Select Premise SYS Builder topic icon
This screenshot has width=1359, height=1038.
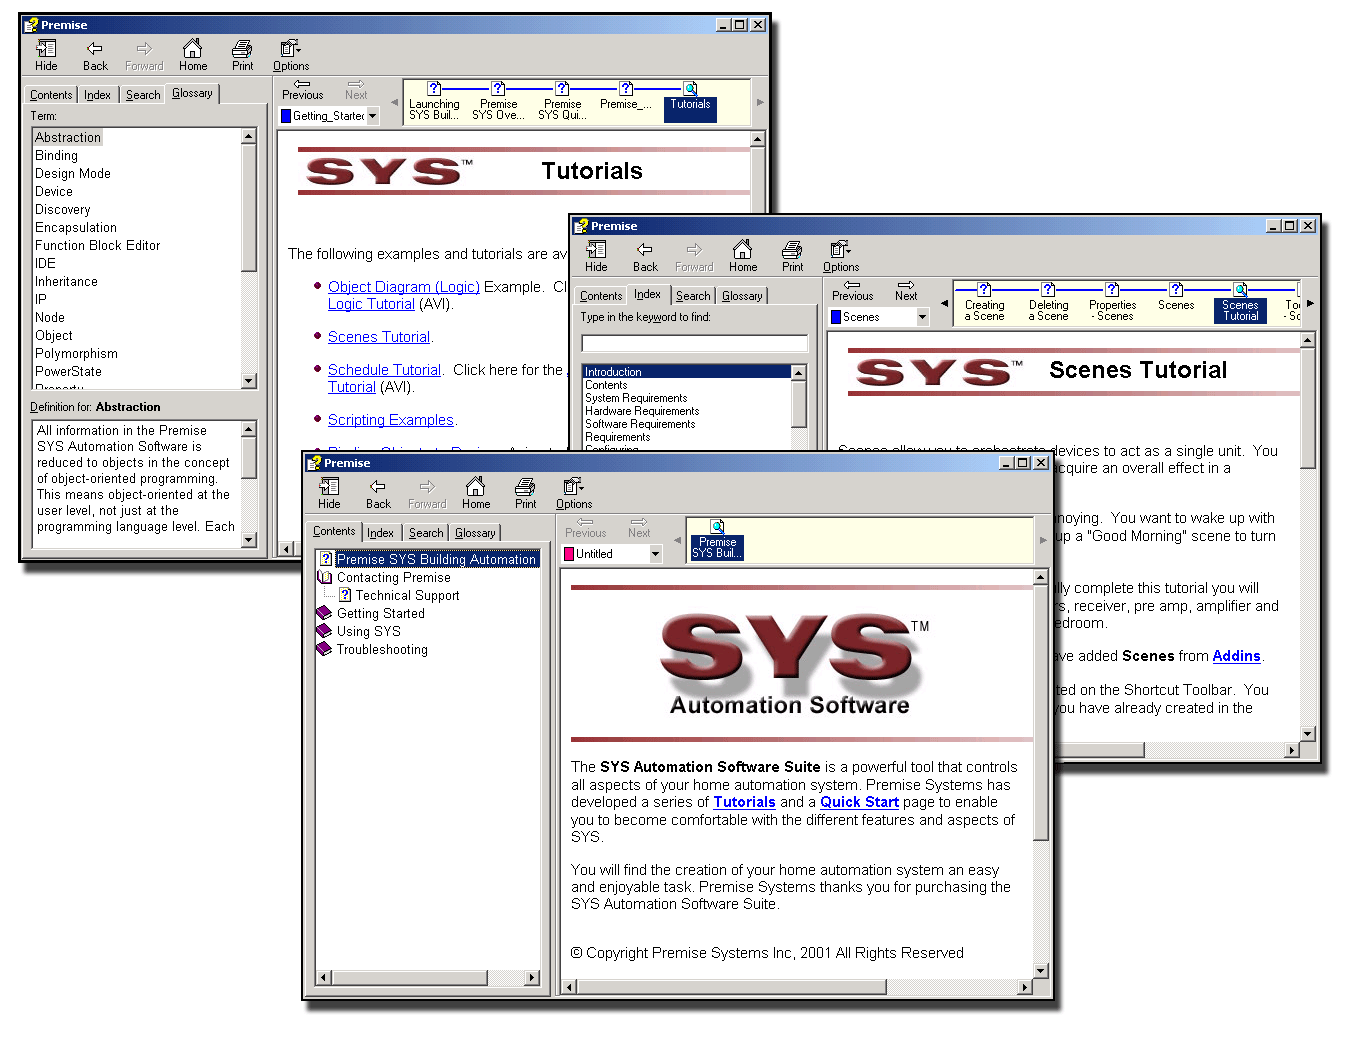point(717,540)
